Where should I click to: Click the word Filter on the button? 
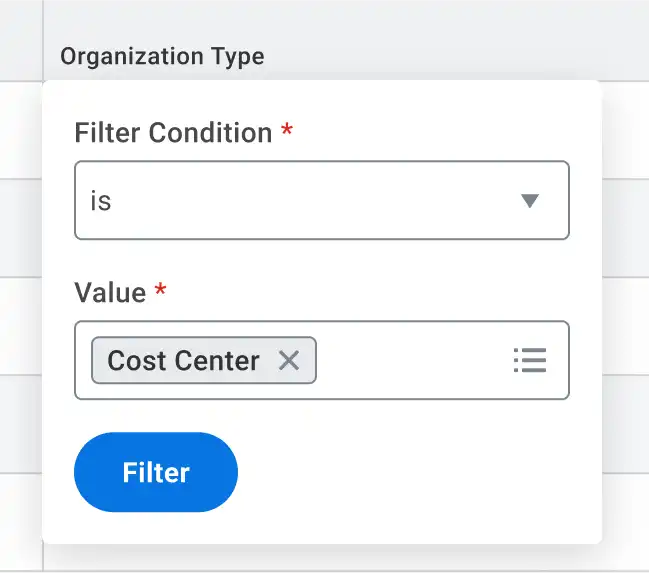[156, 472]
